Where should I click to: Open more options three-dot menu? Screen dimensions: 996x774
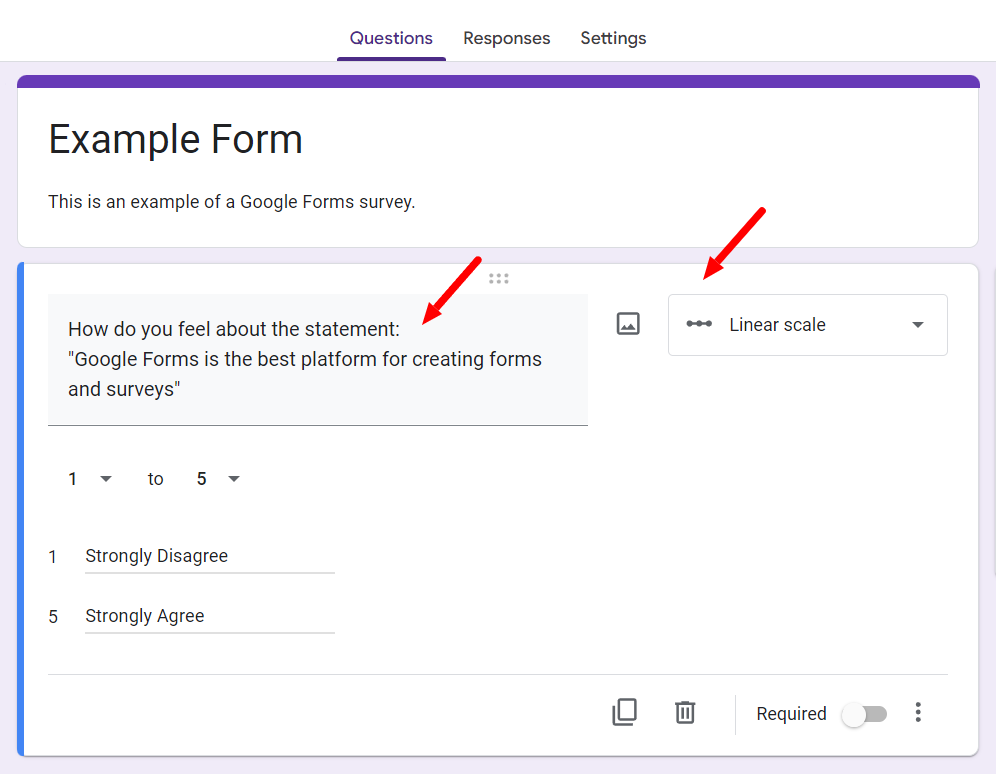tap(918, 712)
